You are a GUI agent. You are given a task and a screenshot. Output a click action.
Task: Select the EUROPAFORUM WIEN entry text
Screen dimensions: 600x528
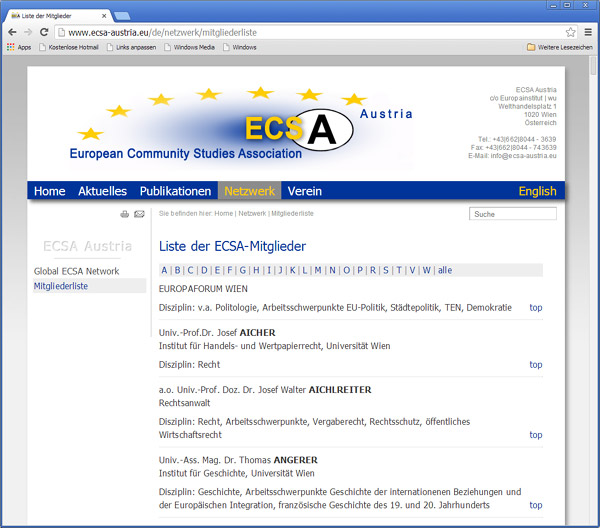tap(203, 289)
